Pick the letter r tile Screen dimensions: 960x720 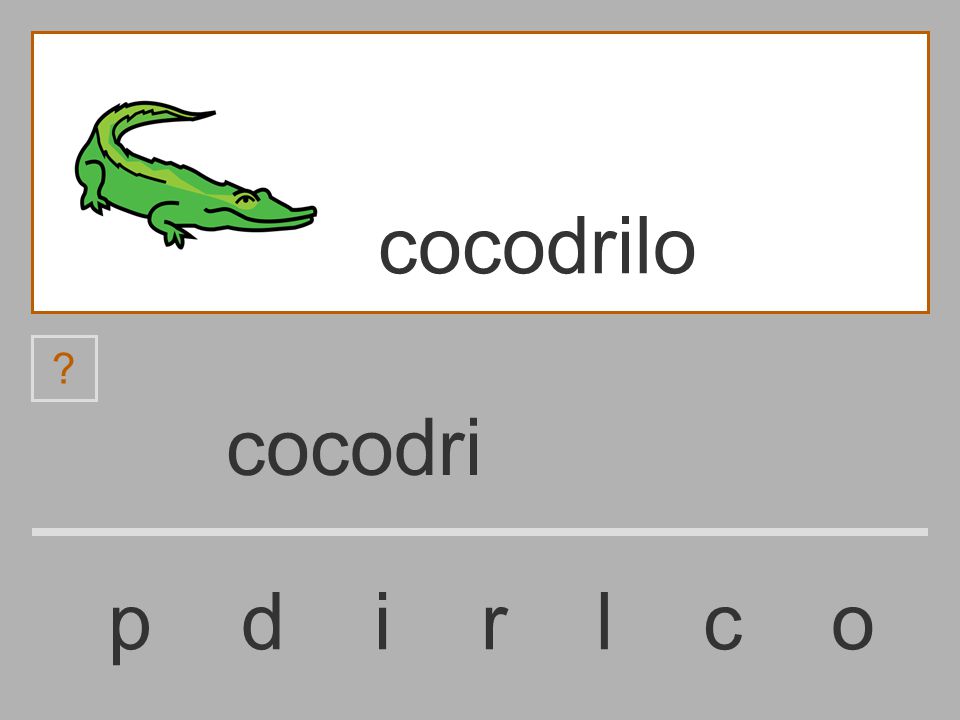[495, 626]
